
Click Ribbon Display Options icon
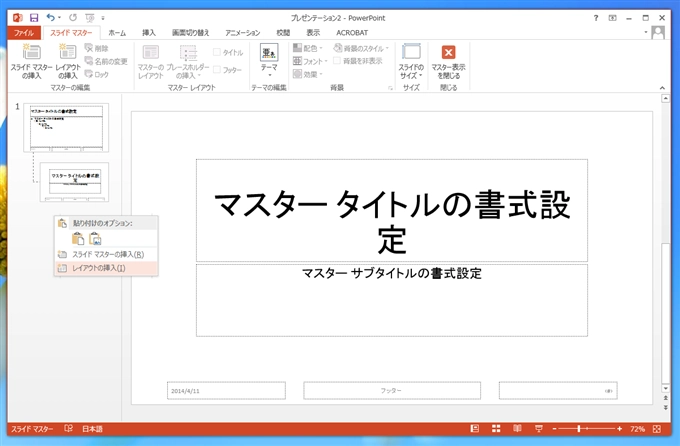pyautogui.click(x=612, y=18)
